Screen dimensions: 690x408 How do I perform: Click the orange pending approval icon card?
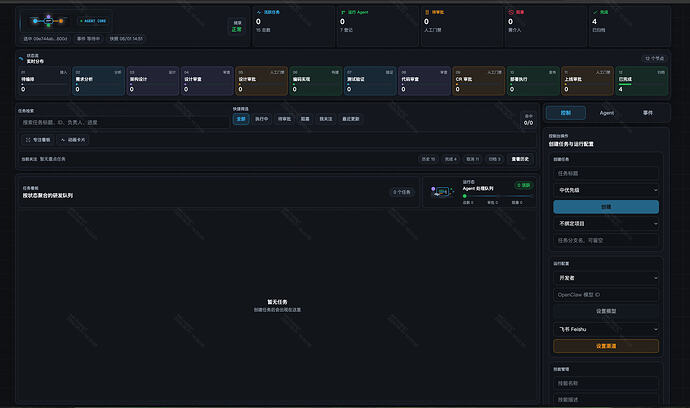pos(462,26)
